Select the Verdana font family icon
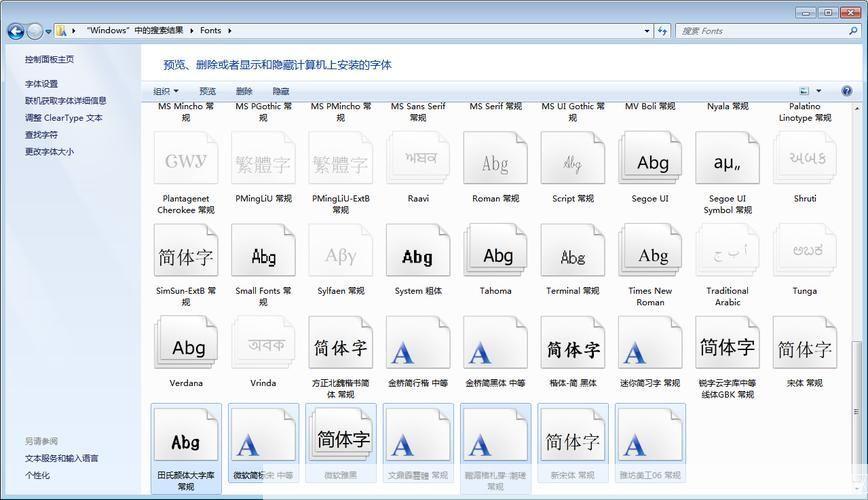The height and width of the screenshot is (500, 868). coord(186,343)
